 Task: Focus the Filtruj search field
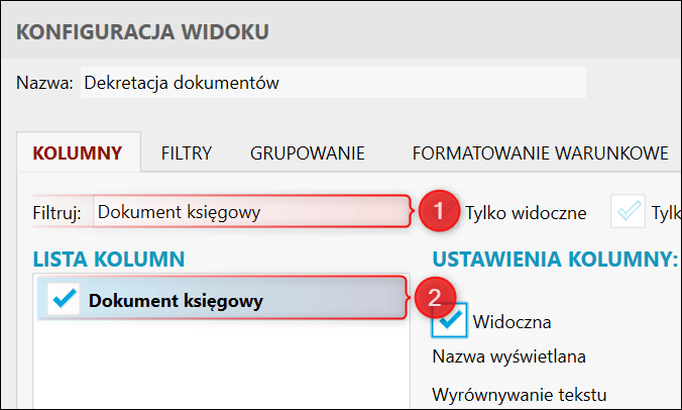(251, 212)
